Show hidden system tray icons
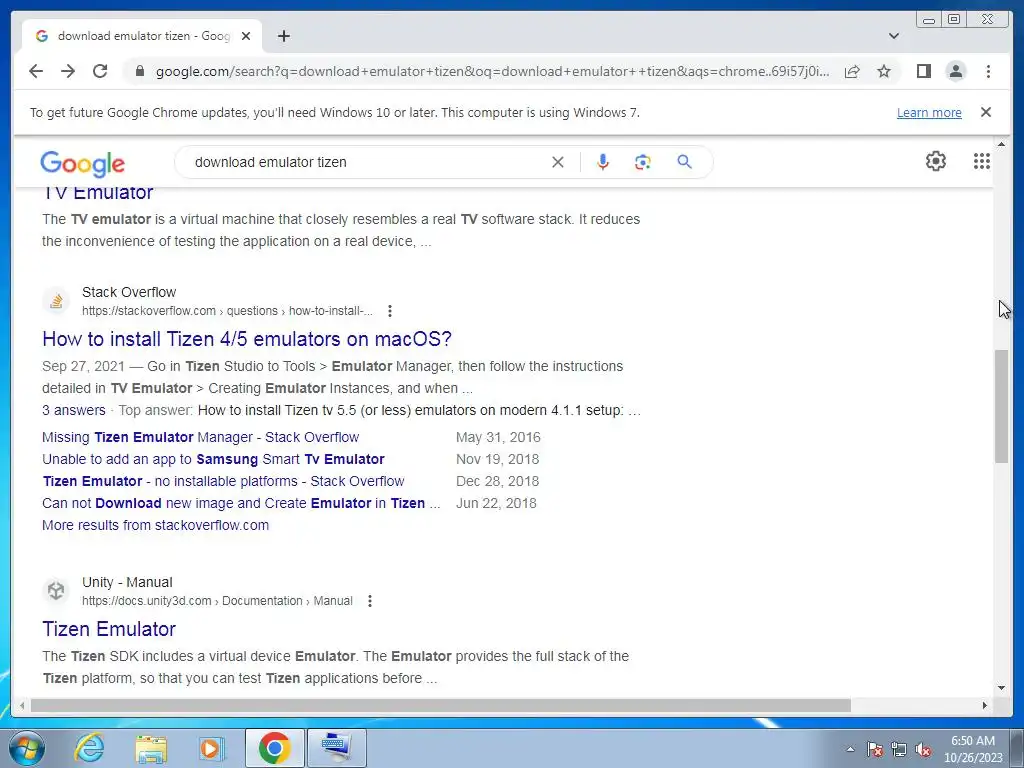This screenshot has width=1024, height=768. (x=850, y=750)
